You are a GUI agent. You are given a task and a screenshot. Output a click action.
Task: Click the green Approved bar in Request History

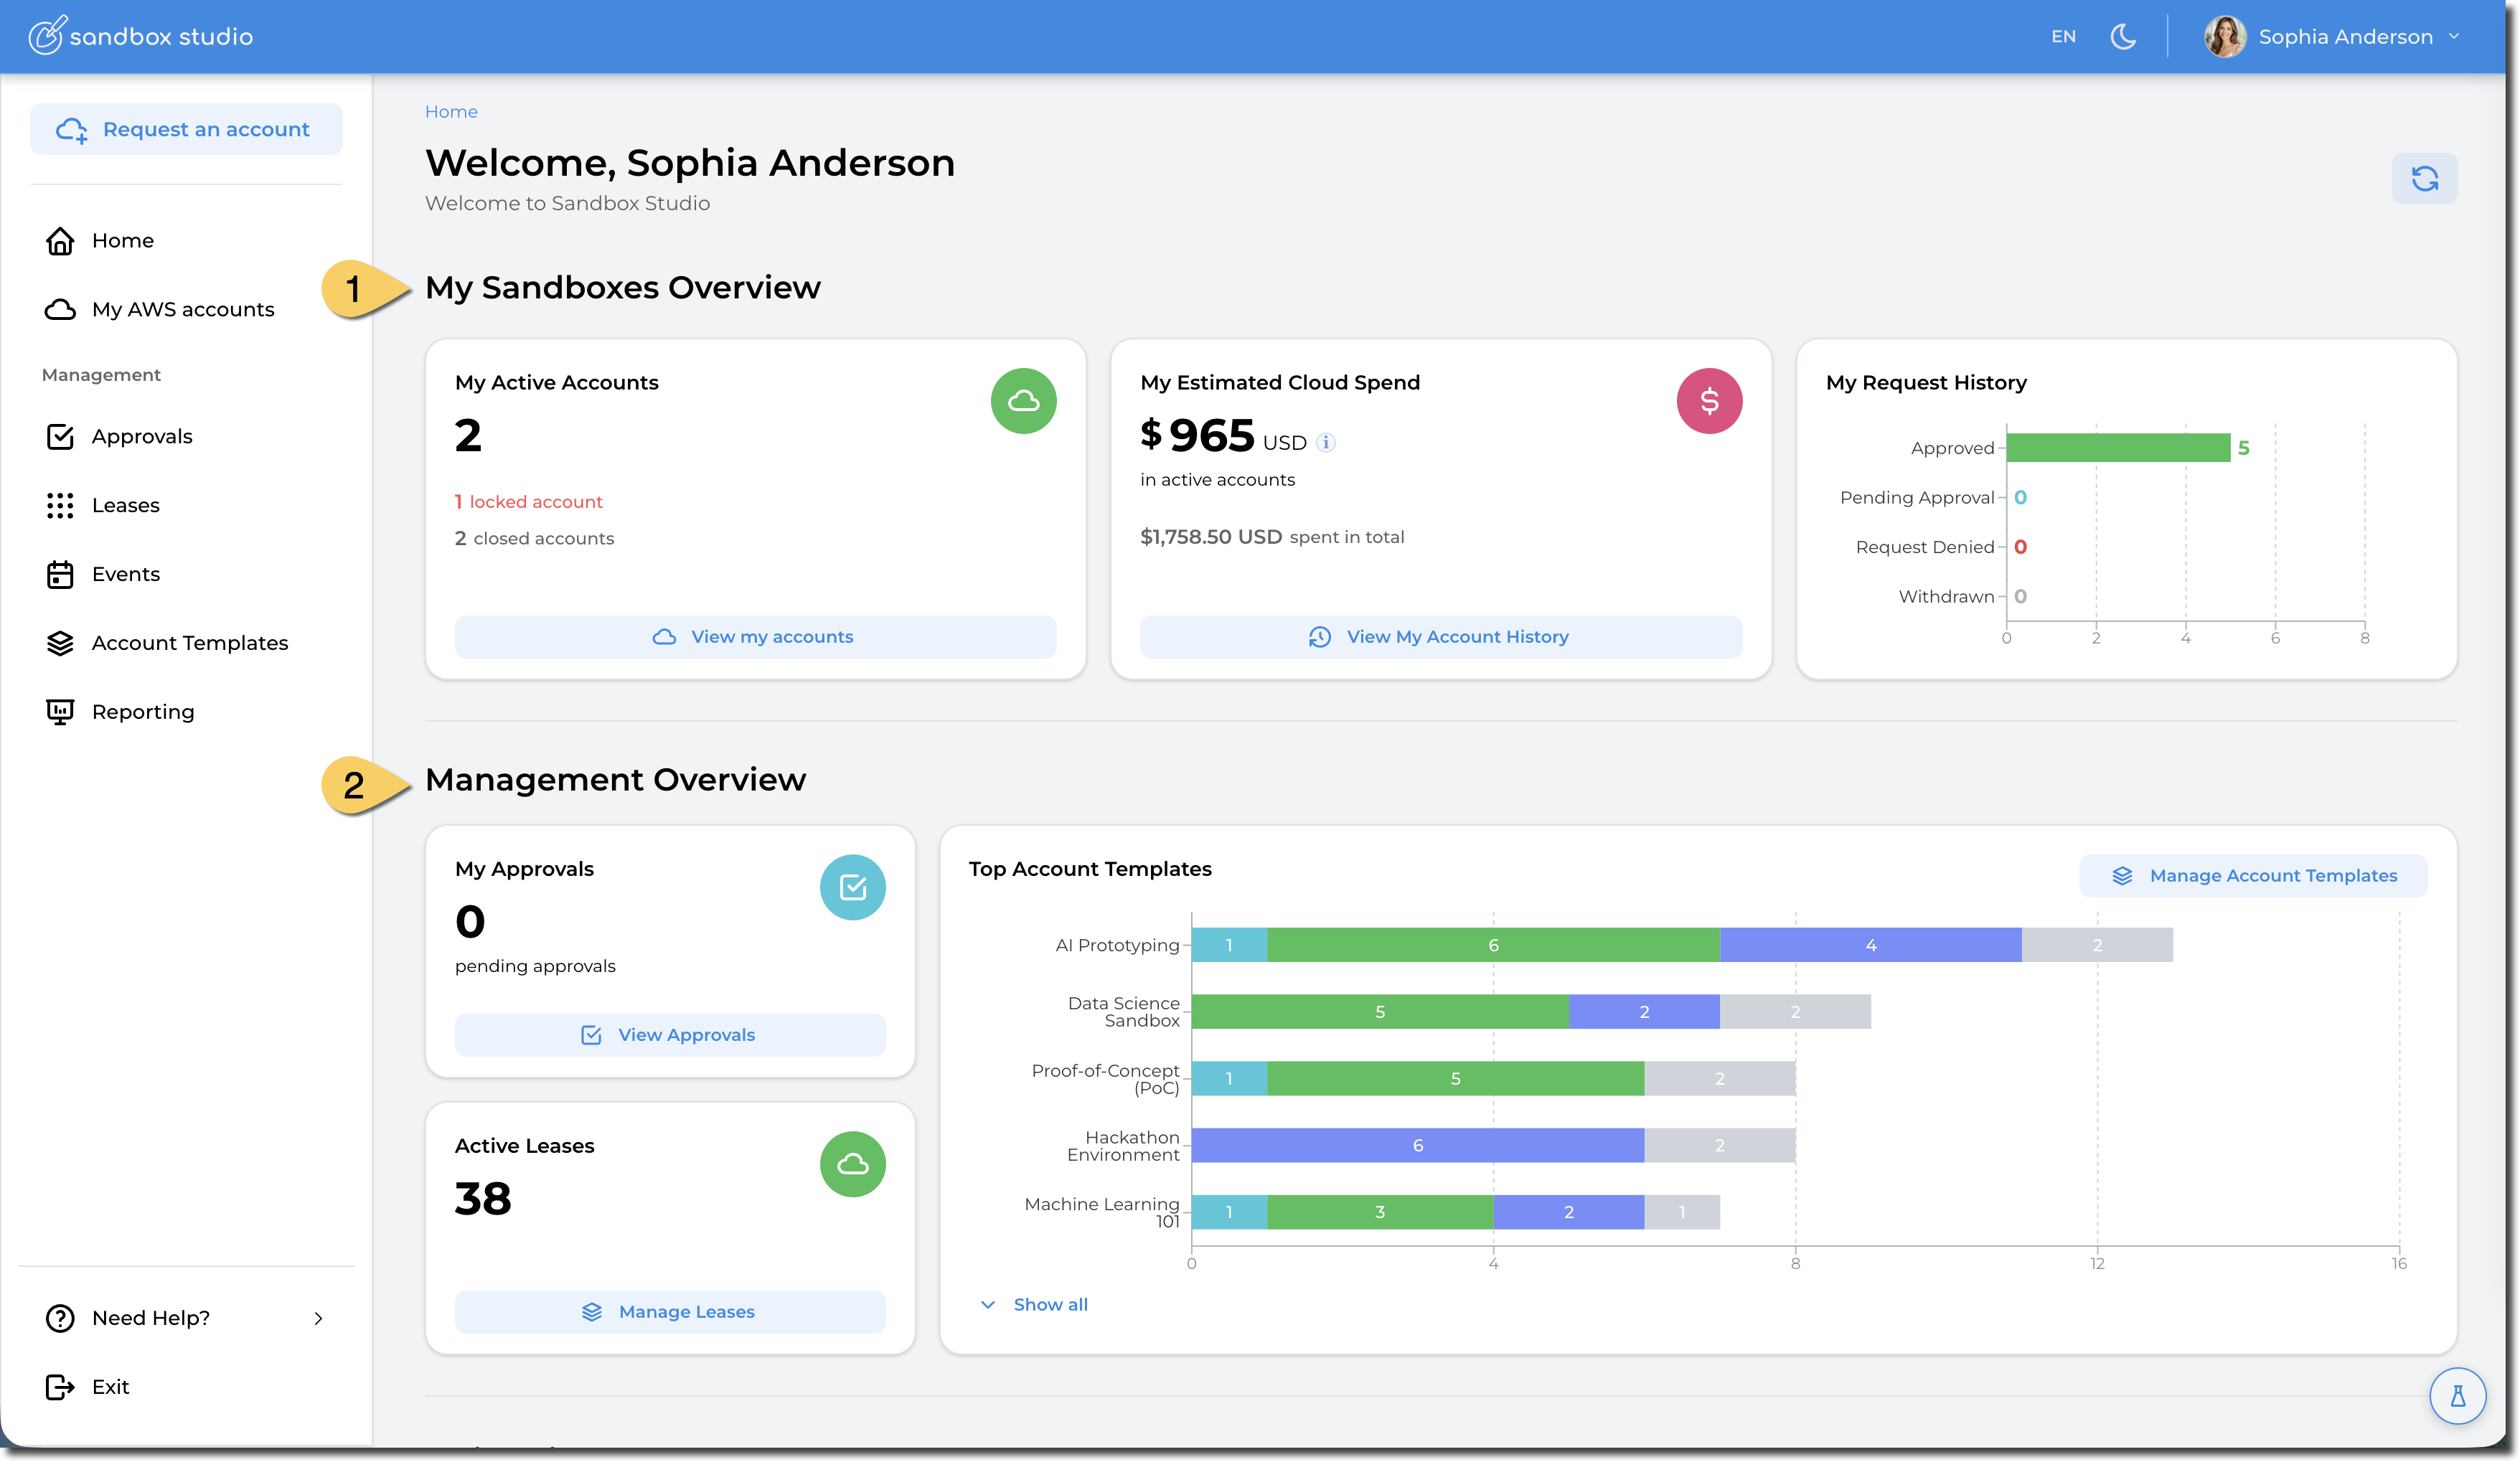coord(2117,448)
